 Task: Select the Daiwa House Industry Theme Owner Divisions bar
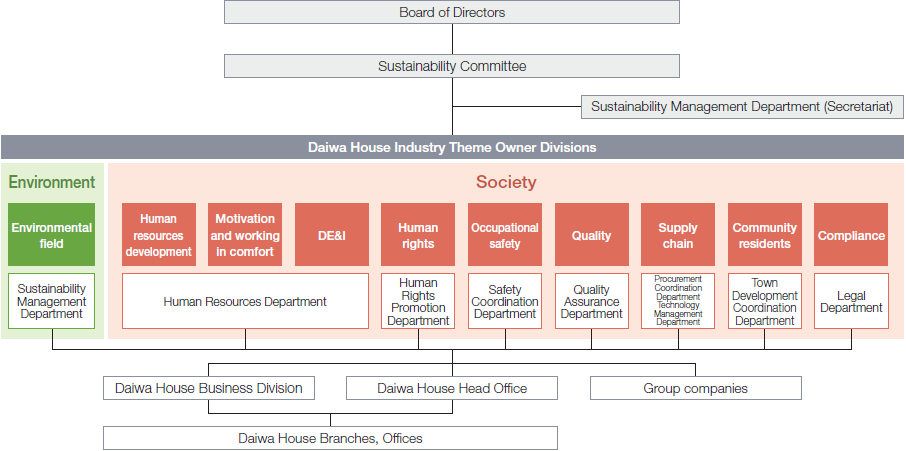(452, 147)
